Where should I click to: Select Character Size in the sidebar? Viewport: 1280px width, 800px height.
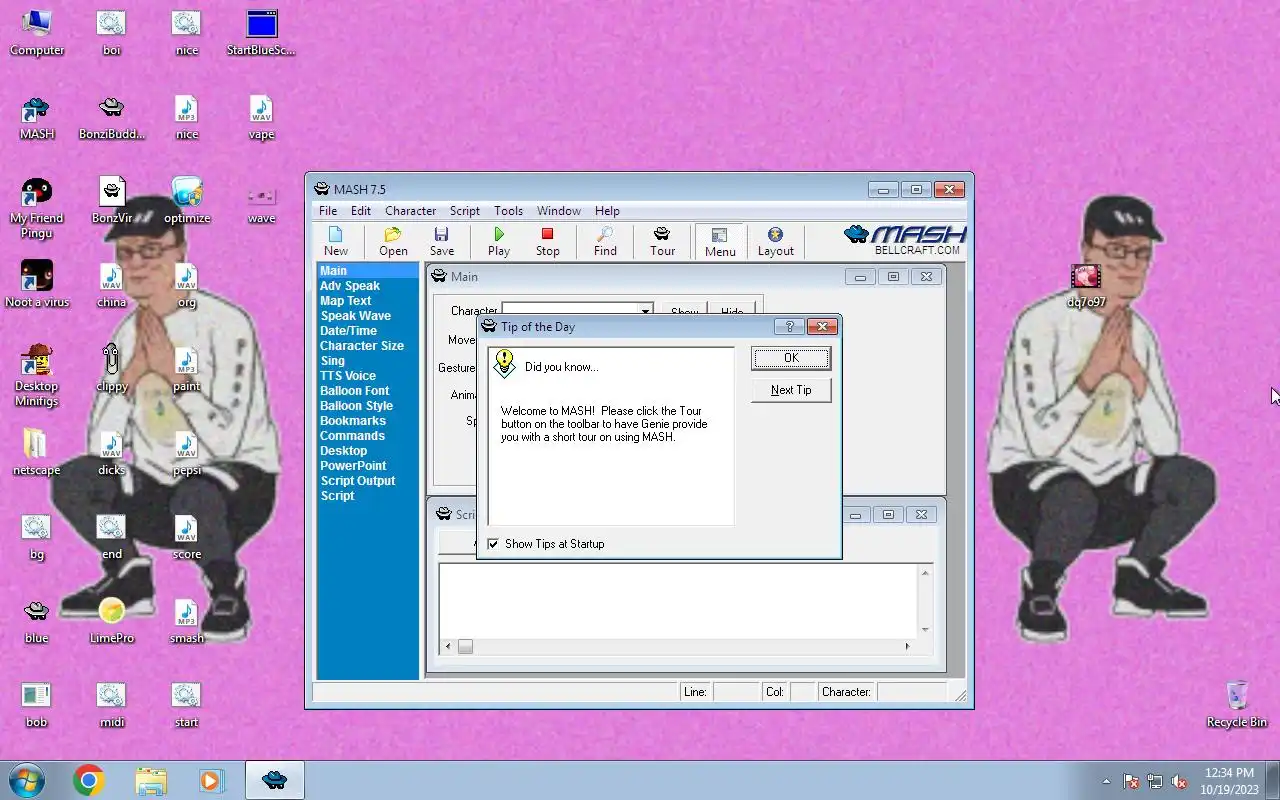click(362, 346)
